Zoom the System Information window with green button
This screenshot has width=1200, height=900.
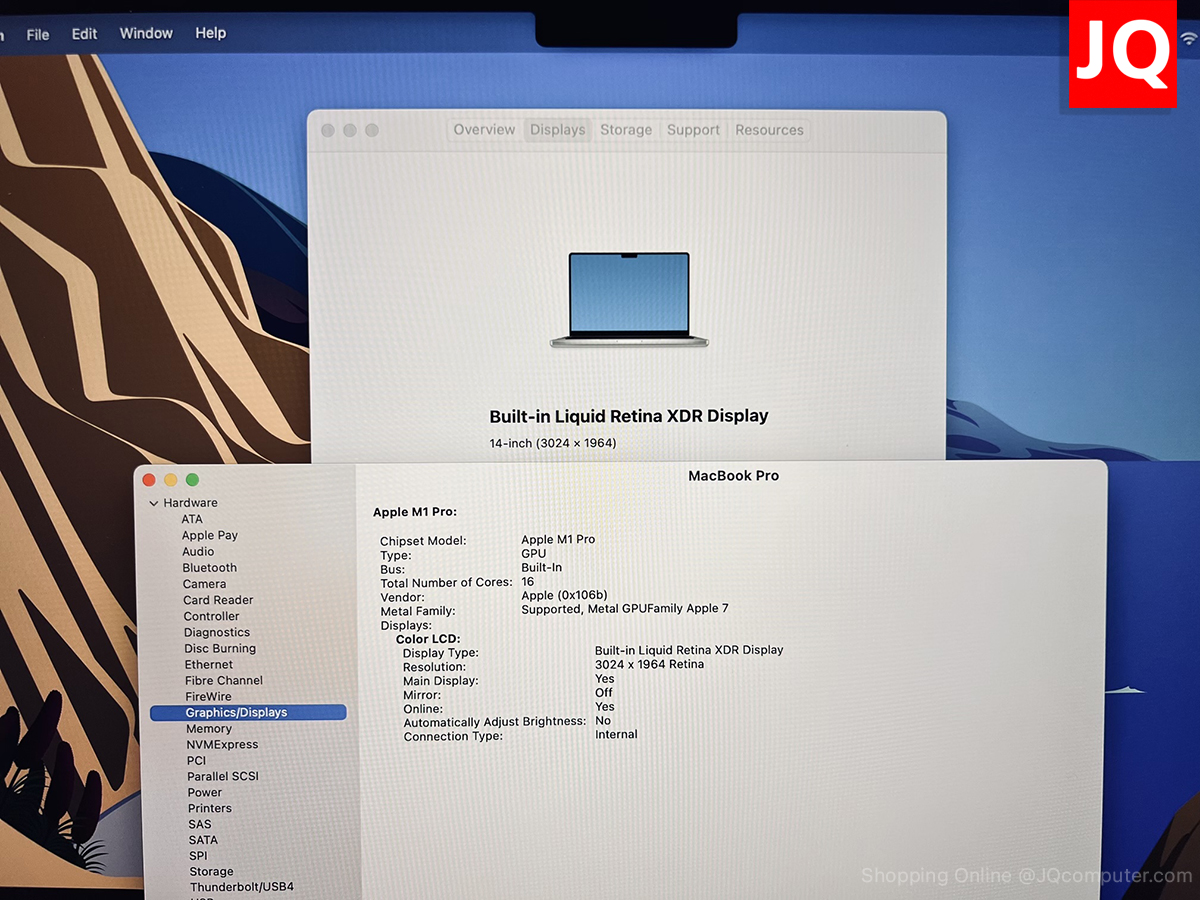point(192,480)
